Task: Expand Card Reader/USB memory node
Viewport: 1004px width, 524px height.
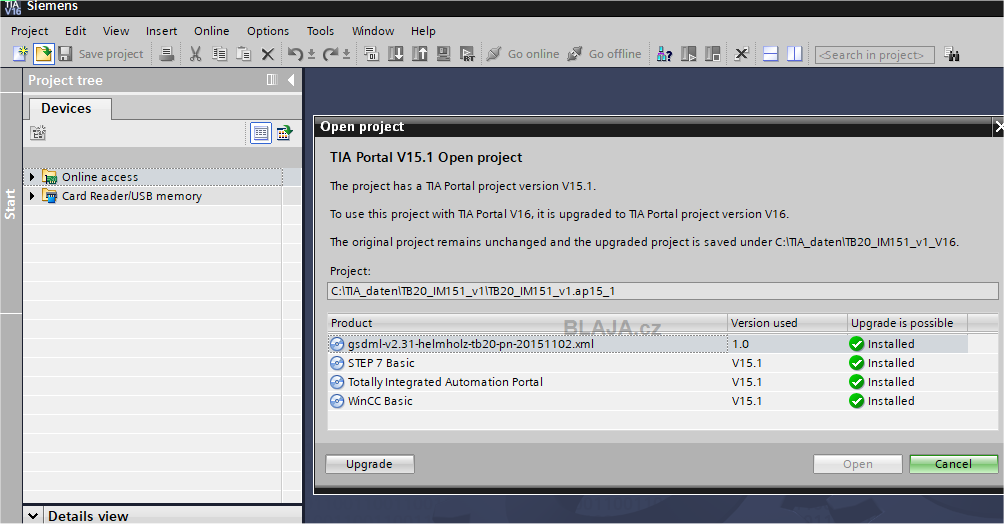Action: point(31,196)
